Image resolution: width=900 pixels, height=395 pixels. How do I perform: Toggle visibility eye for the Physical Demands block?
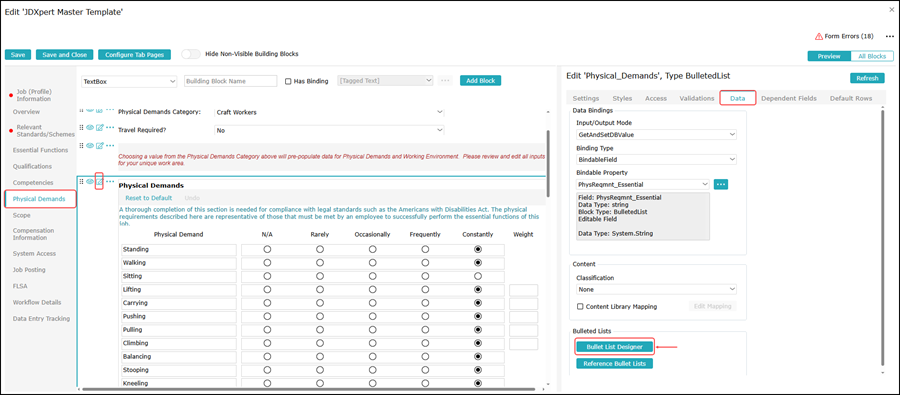click(x=90, y=182)
